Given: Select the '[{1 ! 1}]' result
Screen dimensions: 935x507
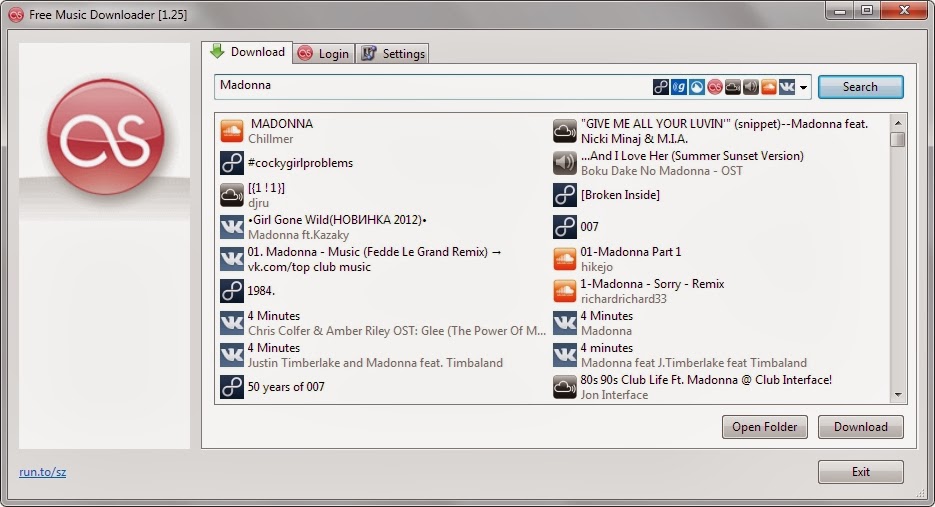Looking at the screenshot, I should click(x=266, y=188).
